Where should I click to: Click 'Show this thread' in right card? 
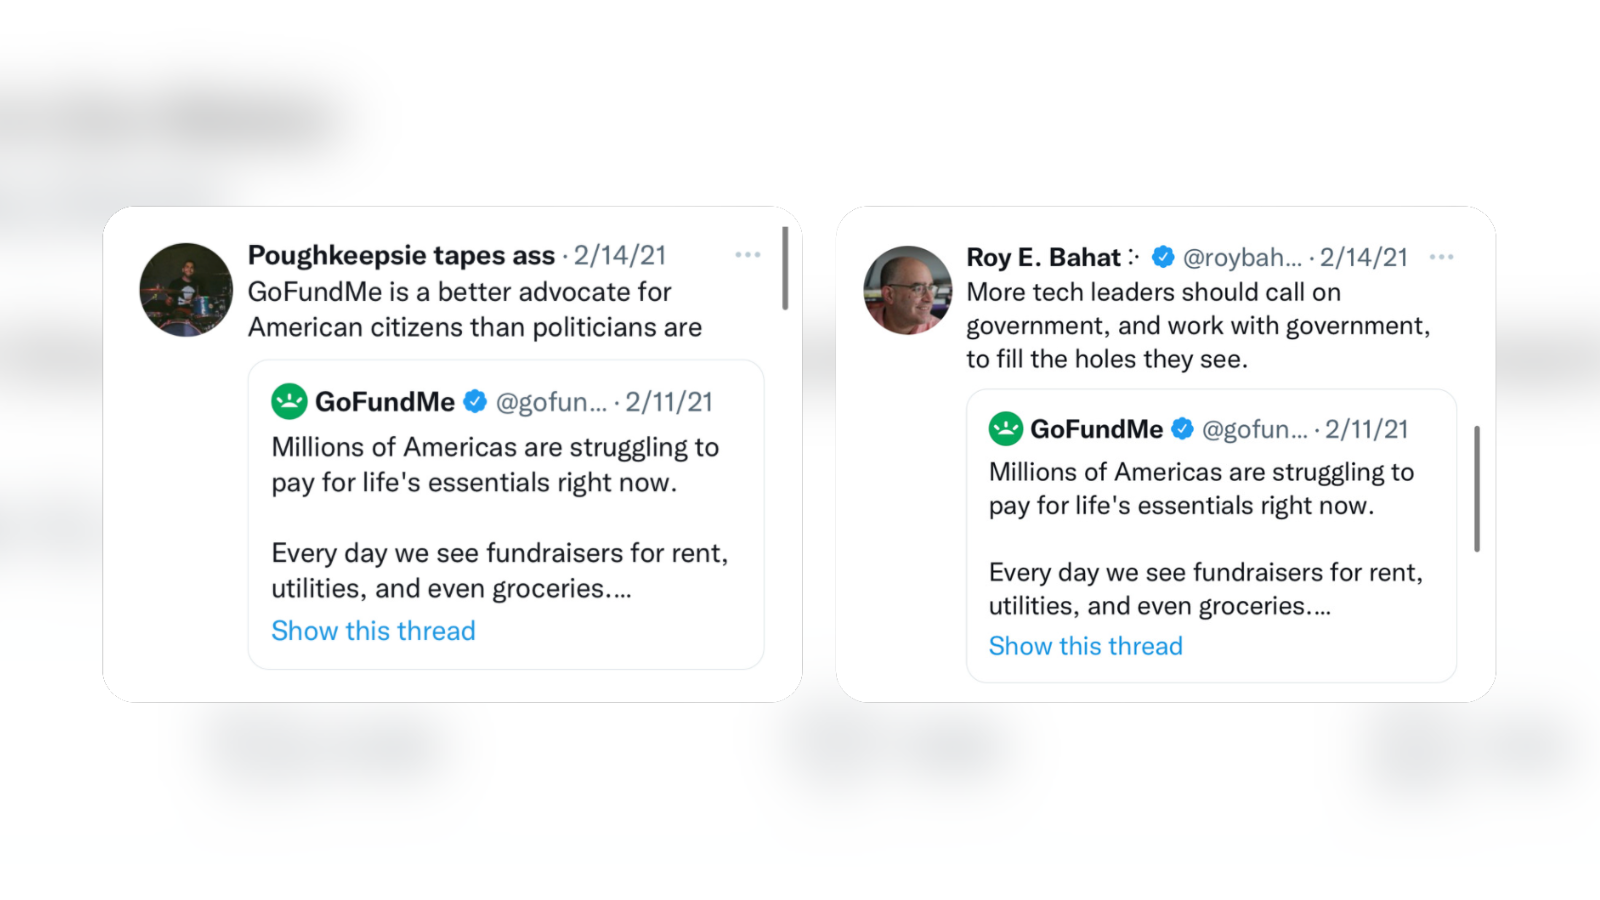[x=1085, y=646]
